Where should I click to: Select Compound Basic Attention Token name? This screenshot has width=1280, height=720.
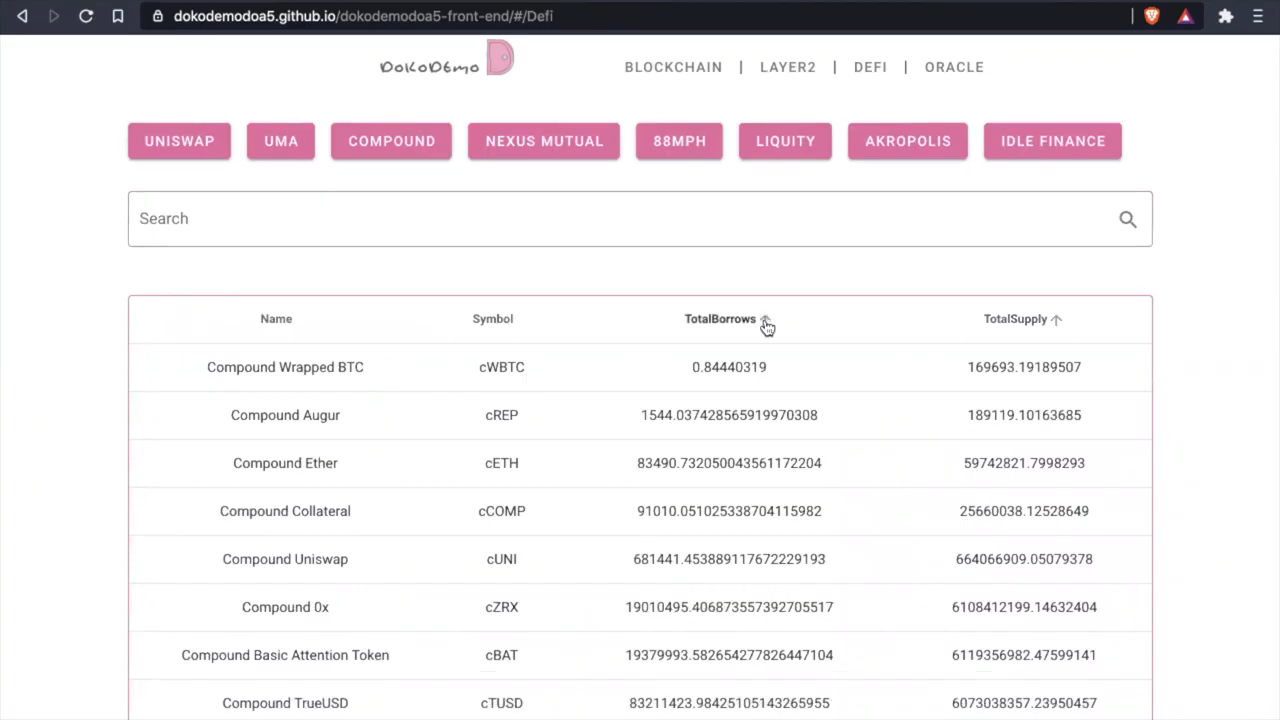[x=285, y=655]
